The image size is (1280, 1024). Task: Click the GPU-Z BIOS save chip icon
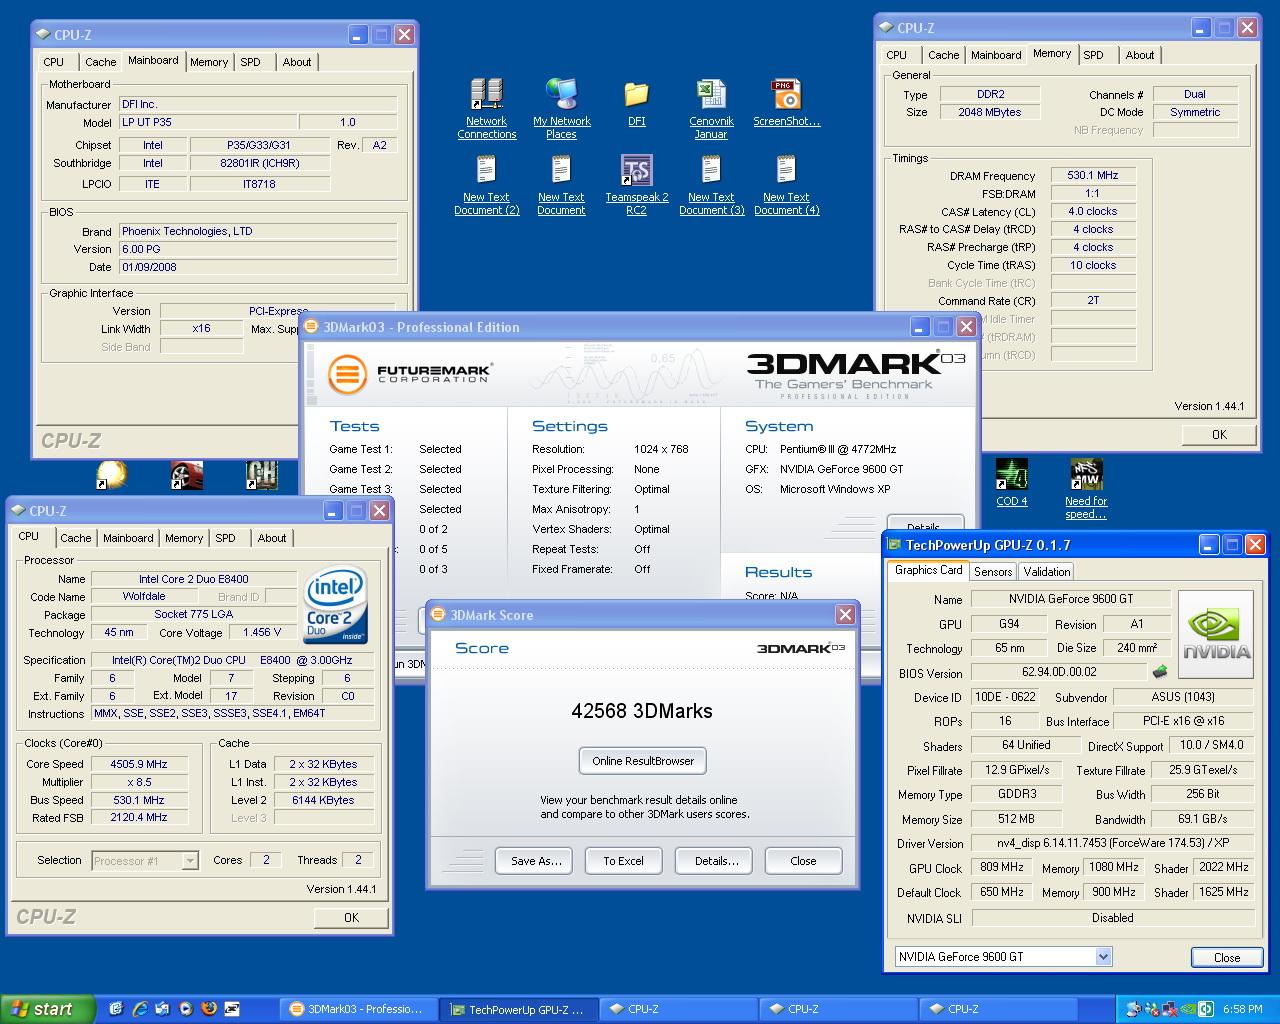[1160, 672]
